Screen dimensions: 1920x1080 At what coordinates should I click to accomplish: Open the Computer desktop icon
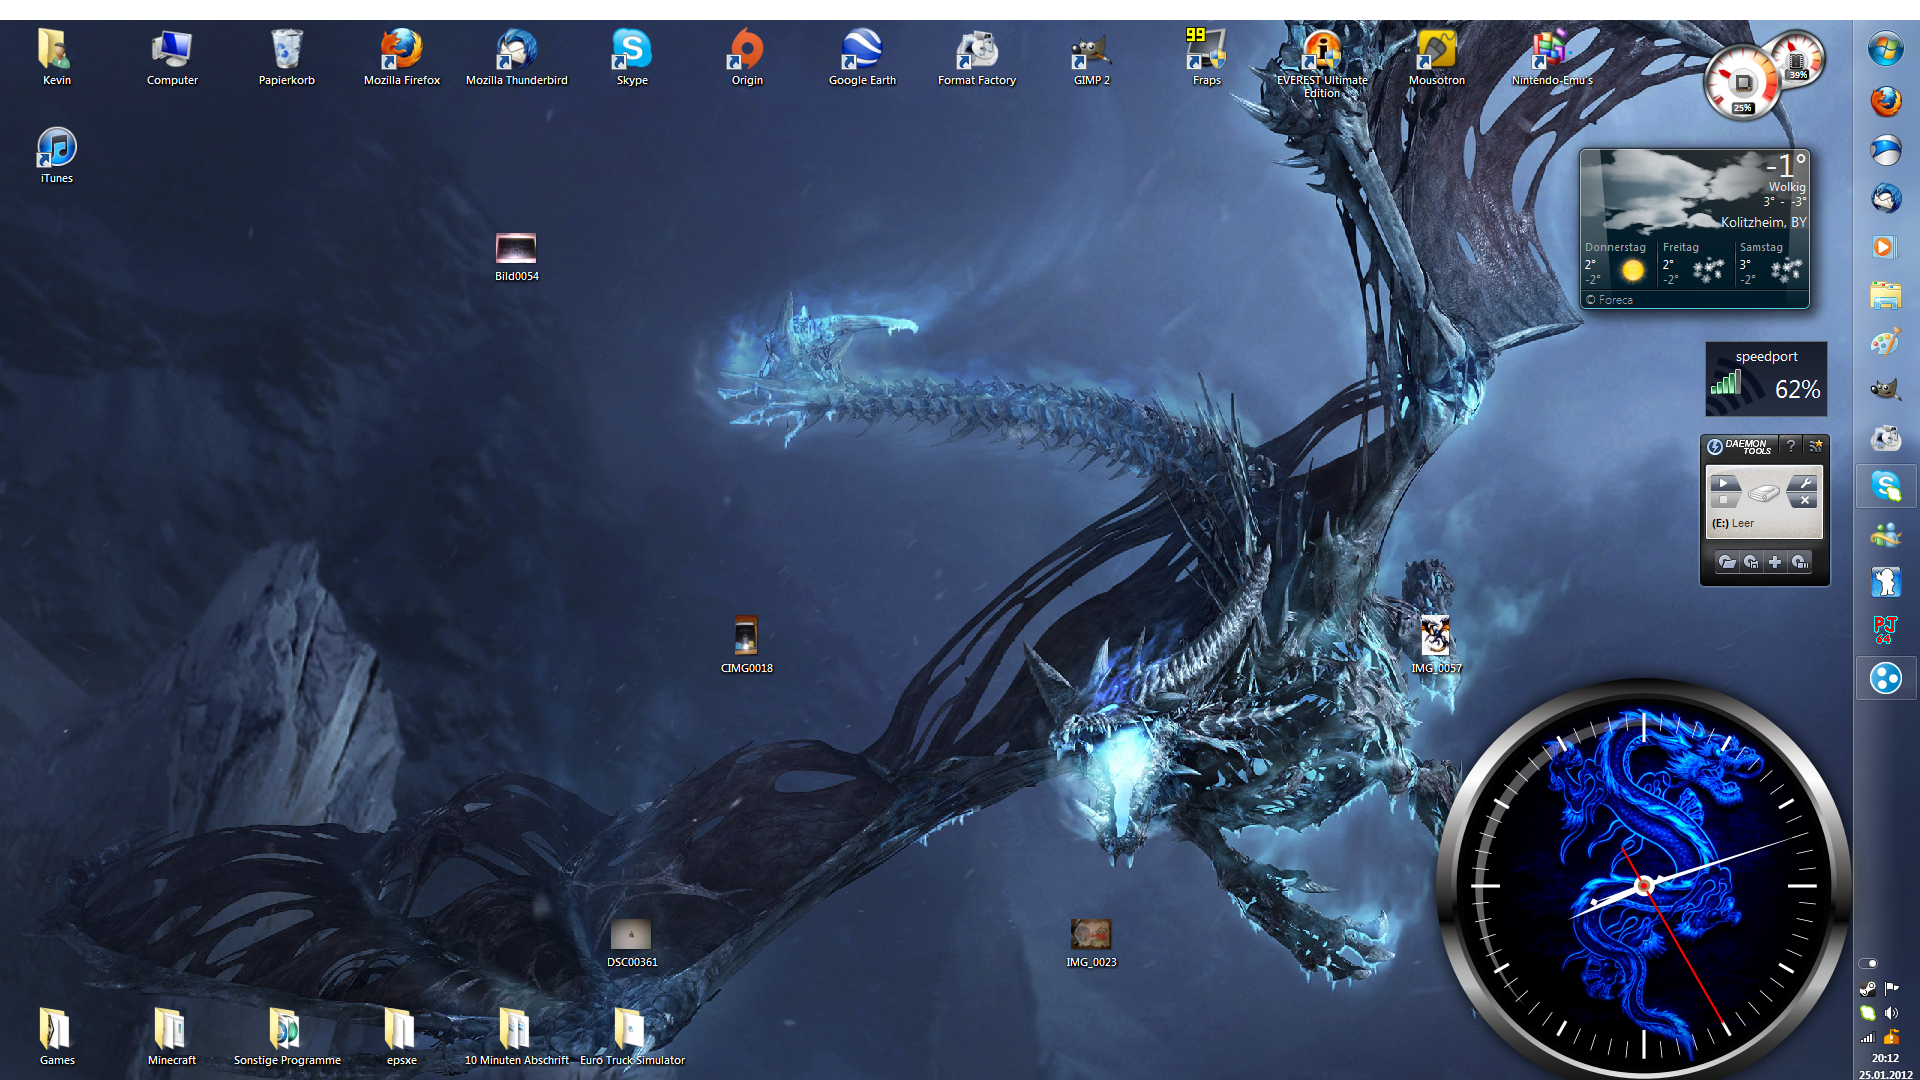(172, 58)
